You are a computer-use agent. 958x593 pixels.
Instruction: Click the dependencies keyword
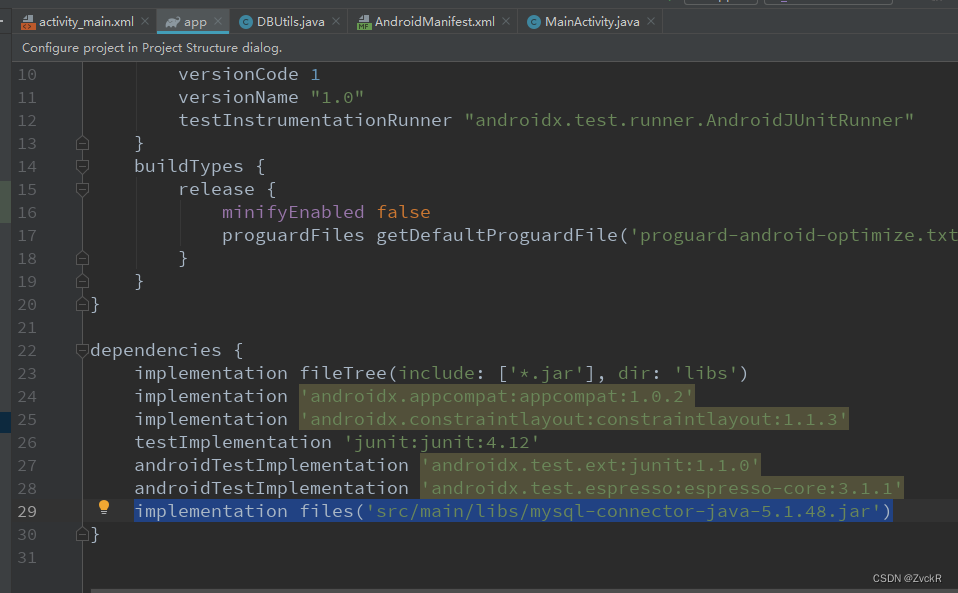click(156, 351)
